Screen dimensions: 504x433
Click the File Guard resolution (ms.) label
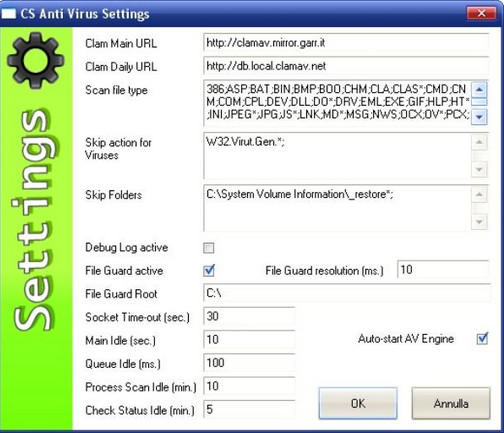324,271
